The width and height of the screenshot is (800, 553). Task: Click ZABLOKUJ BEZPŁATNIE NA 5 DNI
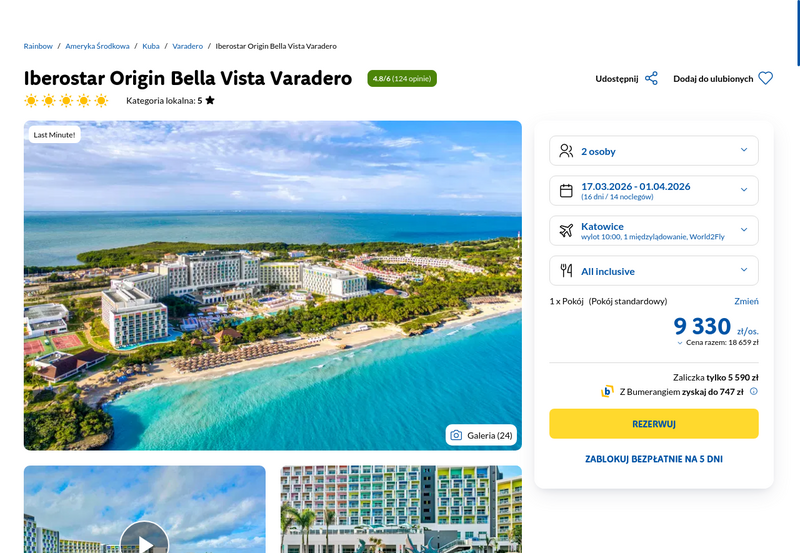[654, 459]
